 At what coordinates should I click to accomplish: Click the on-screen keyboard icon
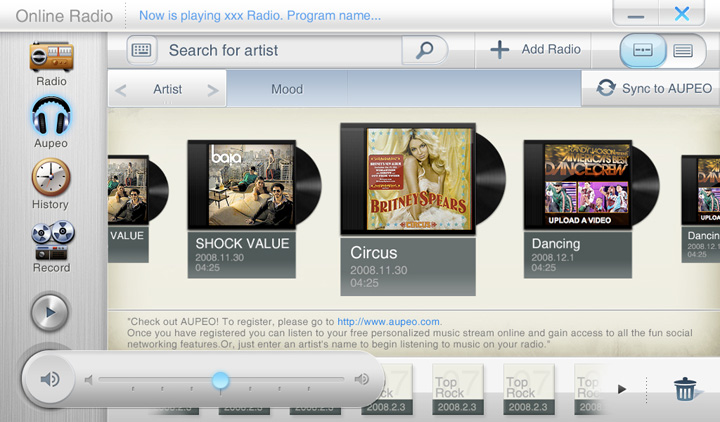pyautogui.click(x=141, y=50)
